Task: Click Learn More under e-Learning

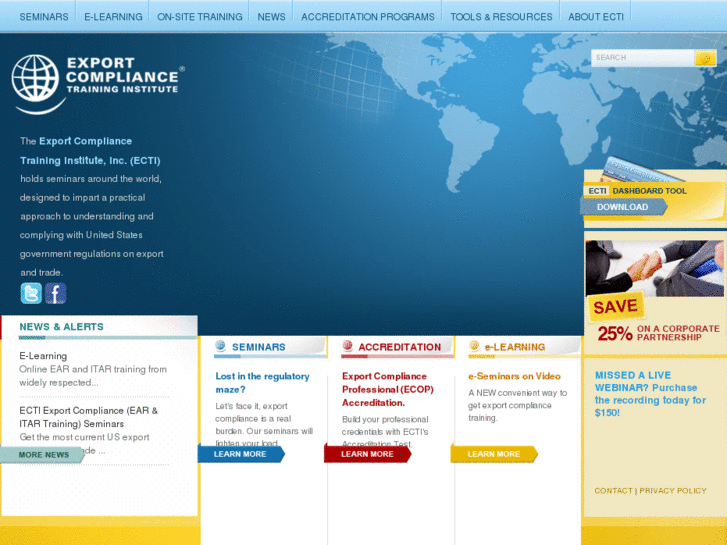Action: (x=494, y=454)
